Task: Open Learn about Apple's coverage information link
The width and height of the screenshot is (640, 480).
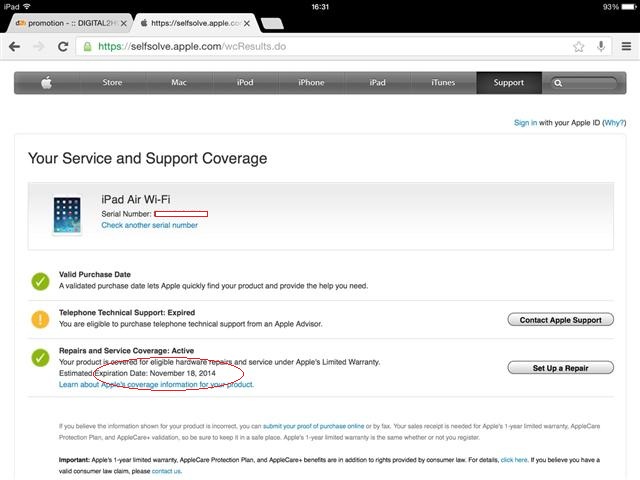Action: click(156, 384)
